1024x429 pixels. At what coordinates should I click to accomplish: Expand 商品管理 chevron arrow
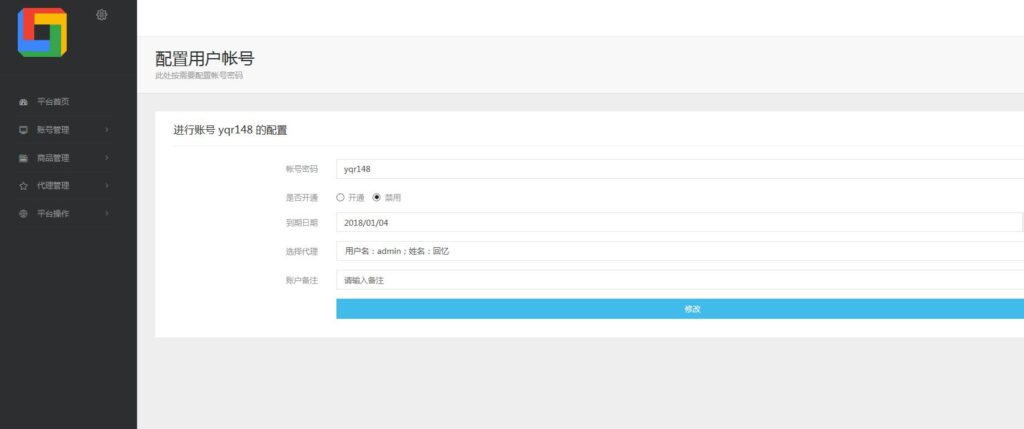pyautogui.click(x=106, y=158)
